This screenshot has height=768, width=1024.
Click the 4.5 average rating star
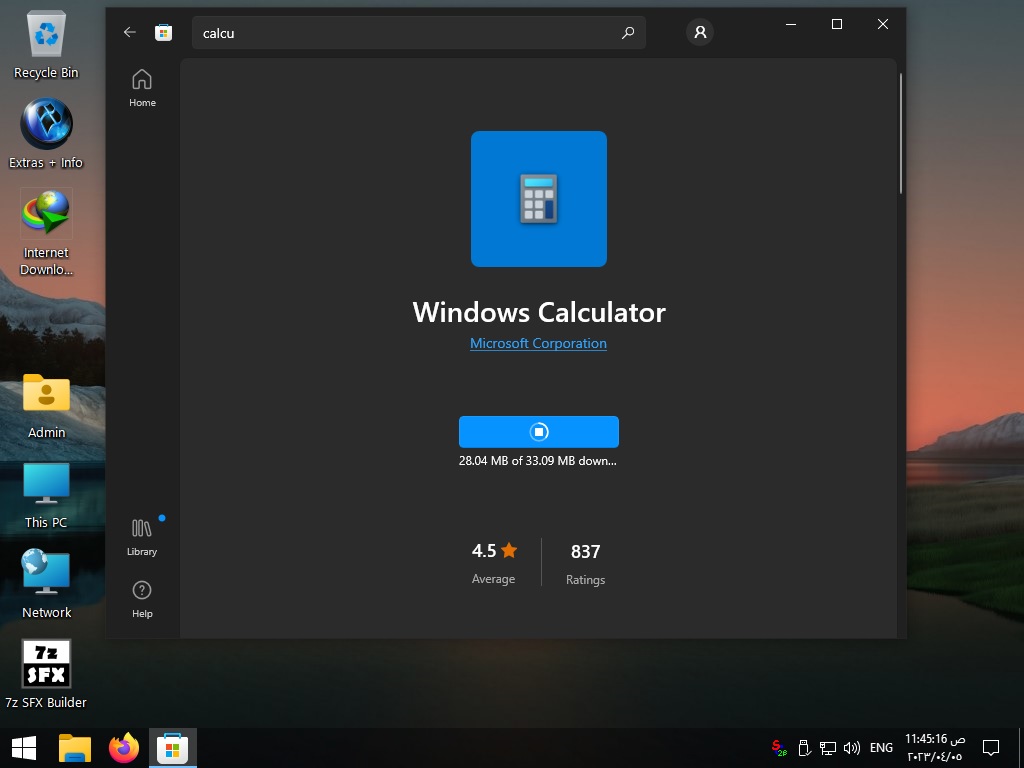pos(509,551)
